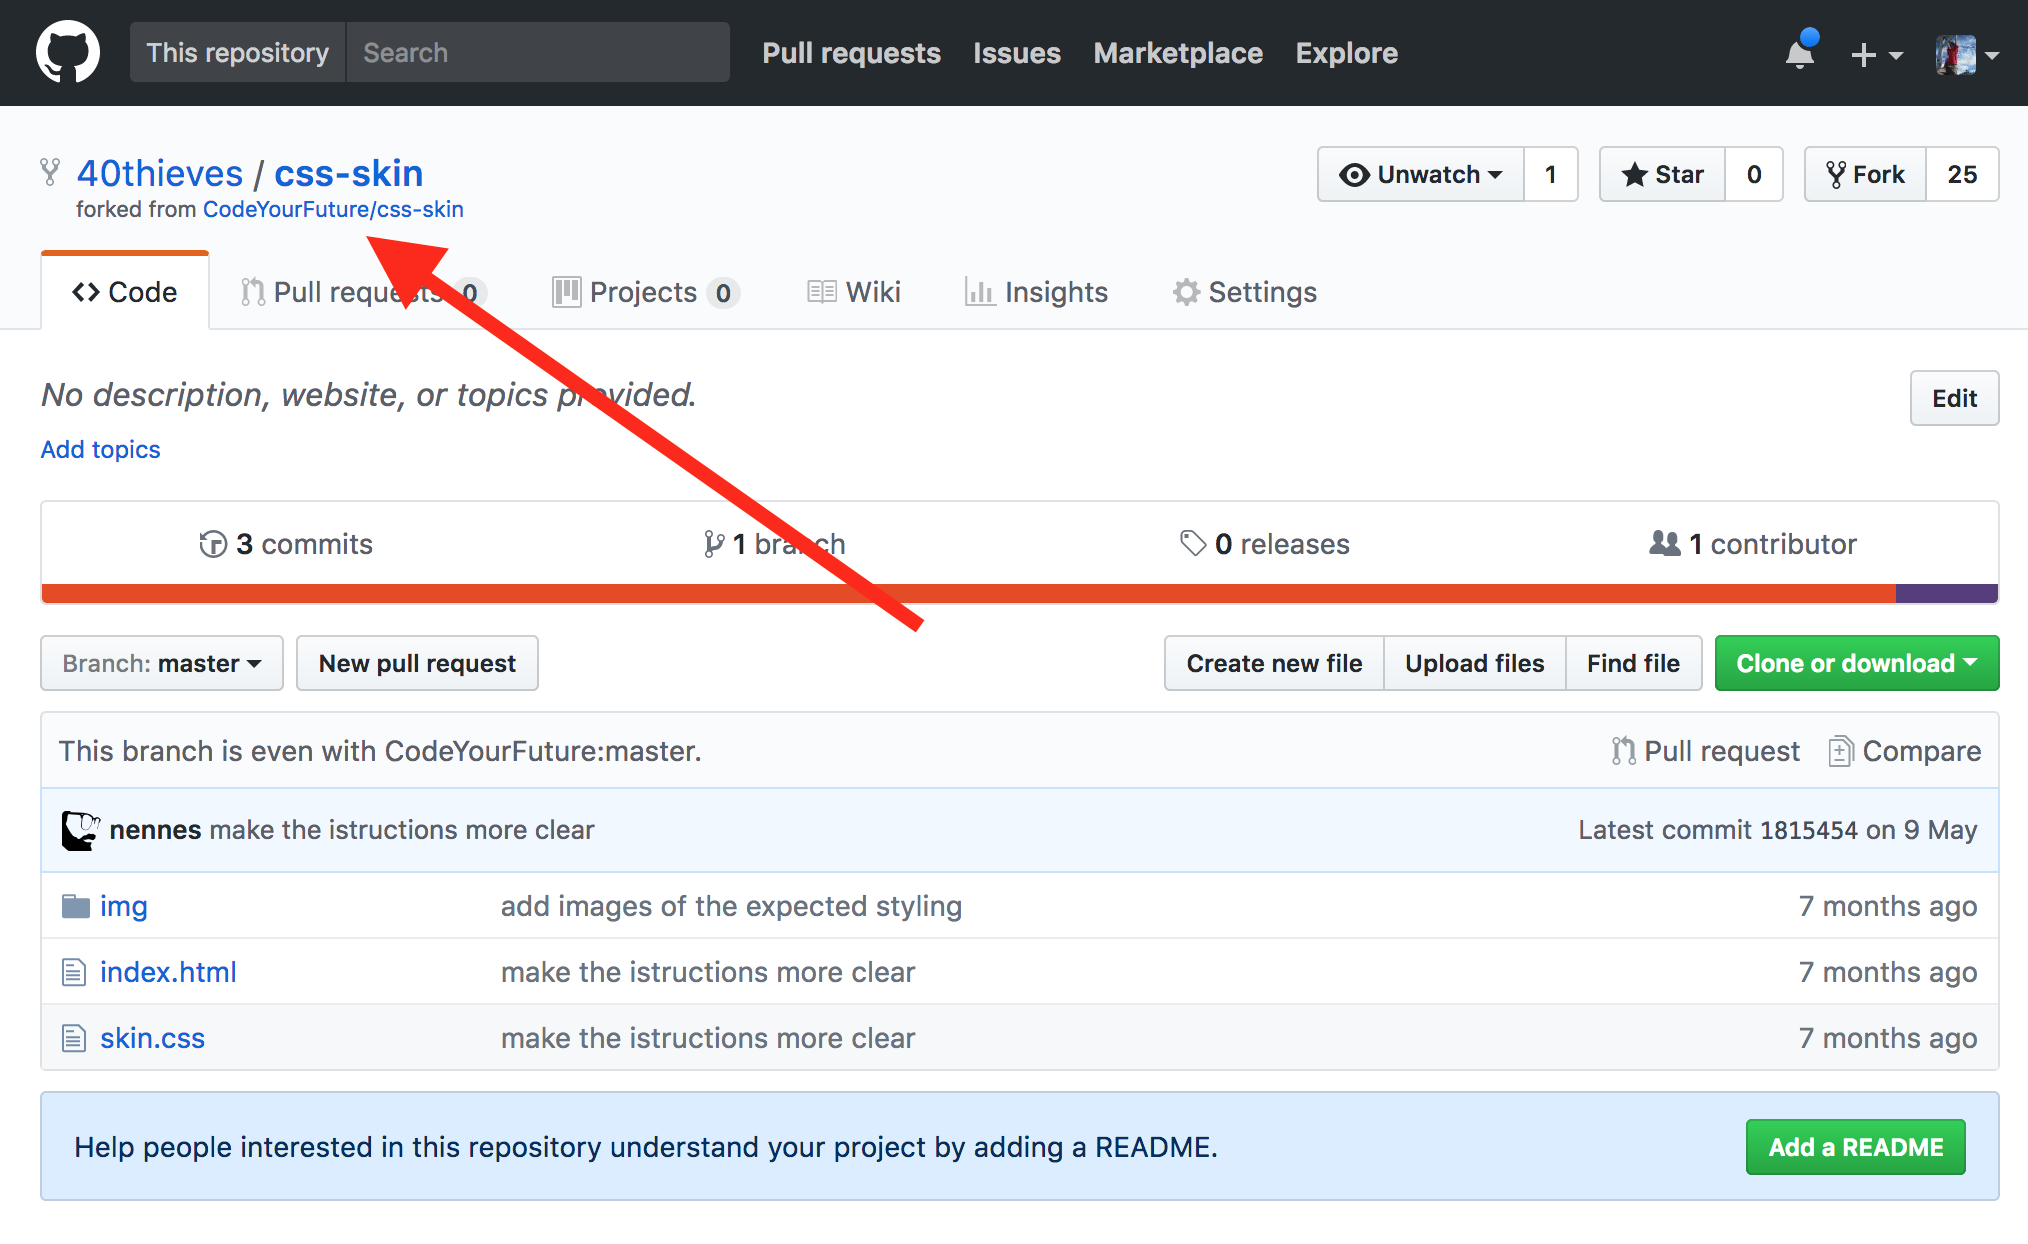Click nennes commit author avatar
This screenshot has width=2028, height=1244.
(80, 830)
